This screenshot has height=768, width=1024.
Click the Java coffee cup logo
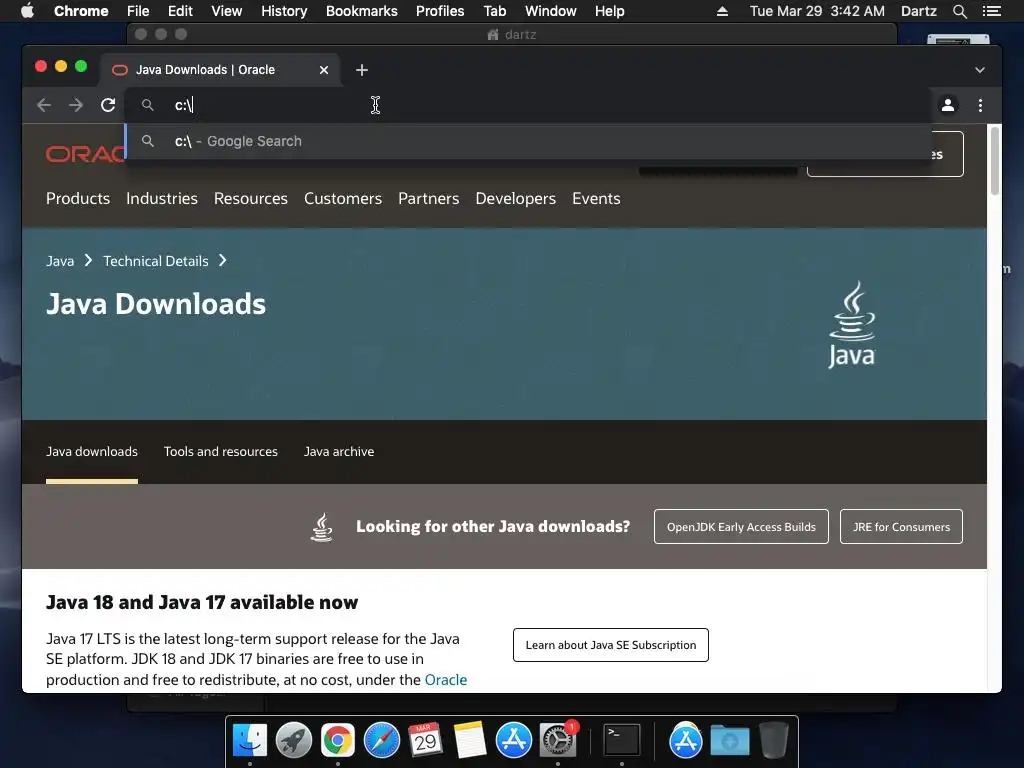coord(852,325)
